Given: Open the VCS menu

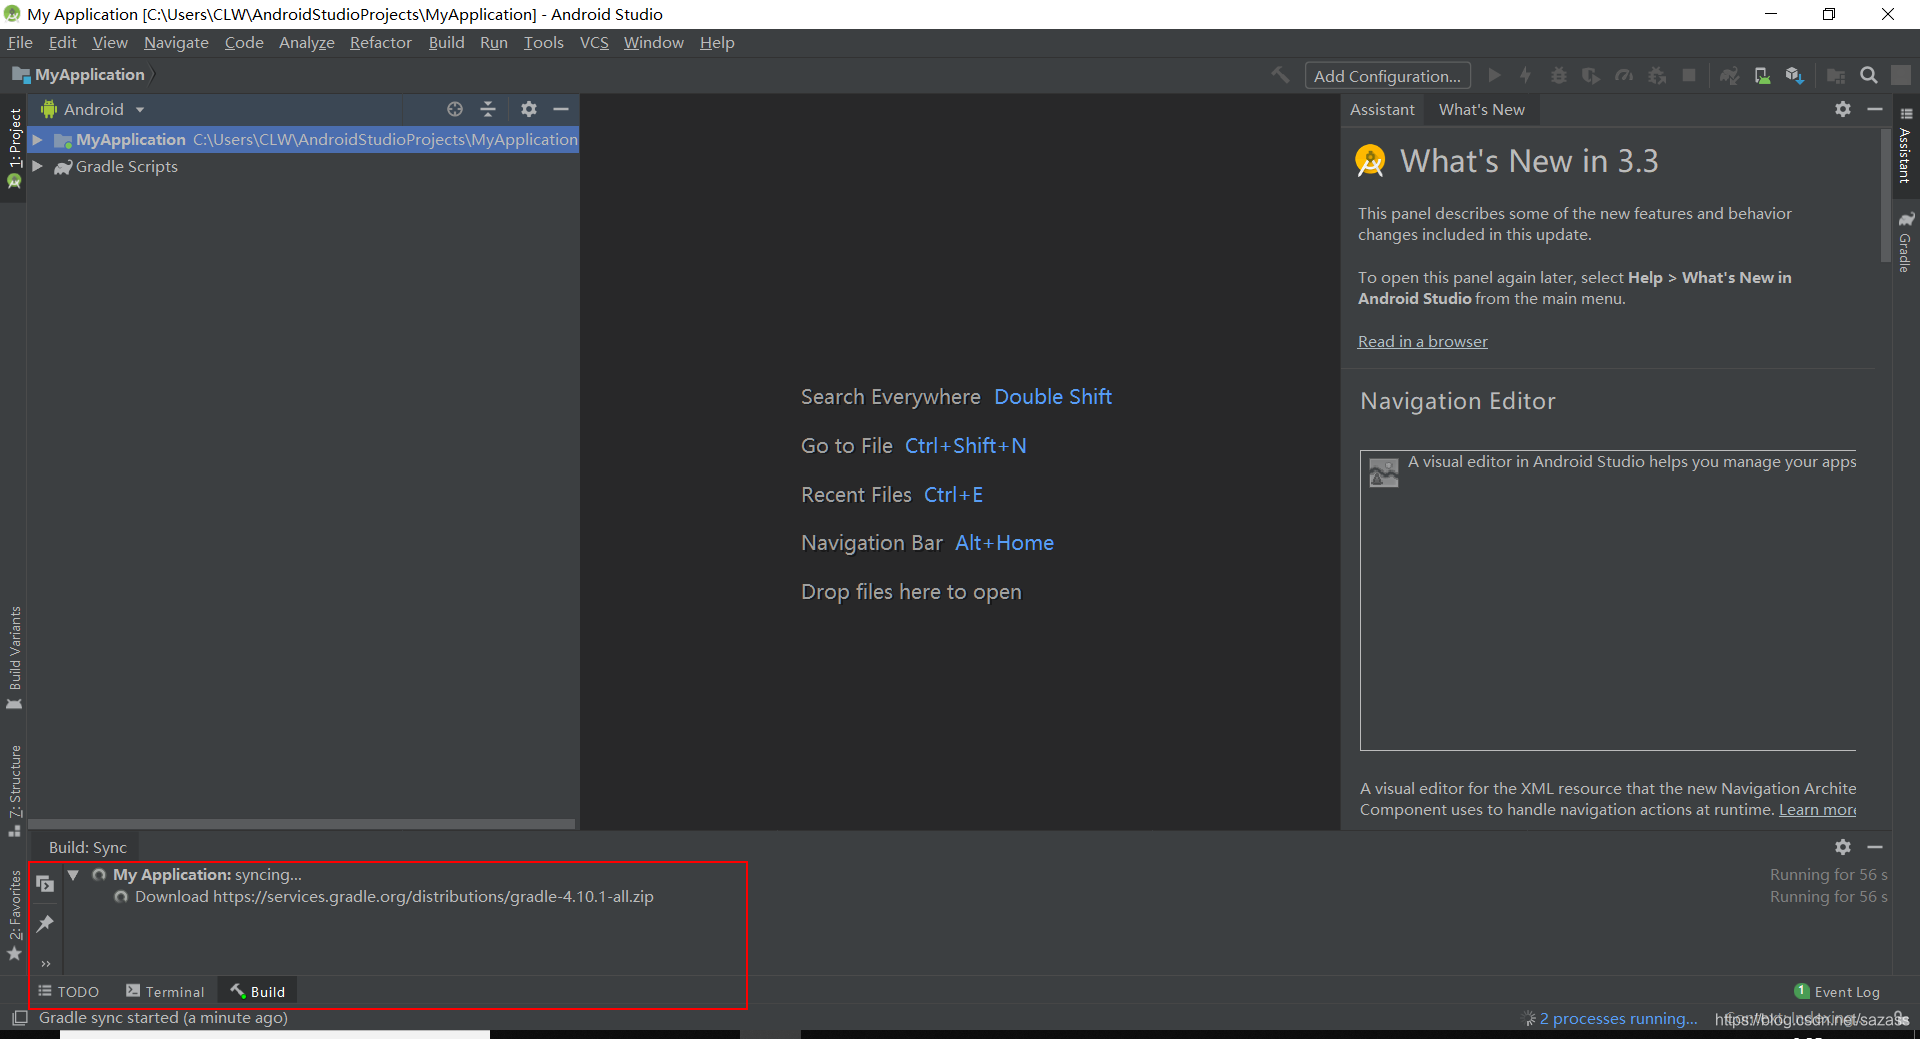Looking at the screenshot, I should pyautogui.click(x=594, y=42).
